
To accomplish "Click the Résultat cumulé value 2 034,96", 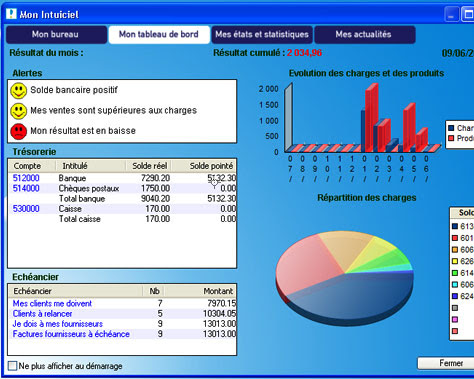I will (304, 53).
